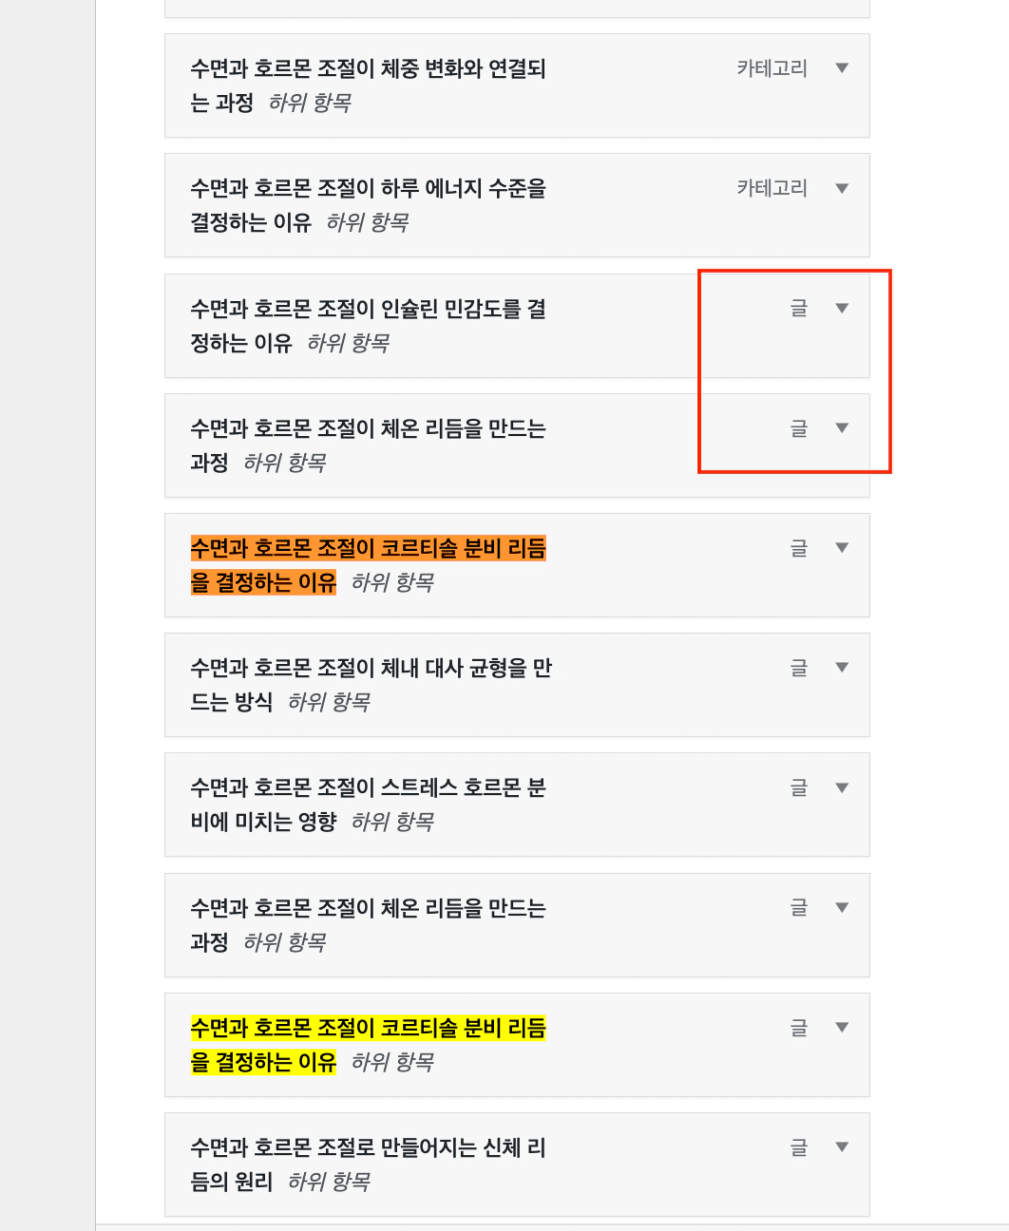Expand 체온 리듬 item arrow below 스트레스 호르몬 item

pyautogui.click(x=842, y=908)
